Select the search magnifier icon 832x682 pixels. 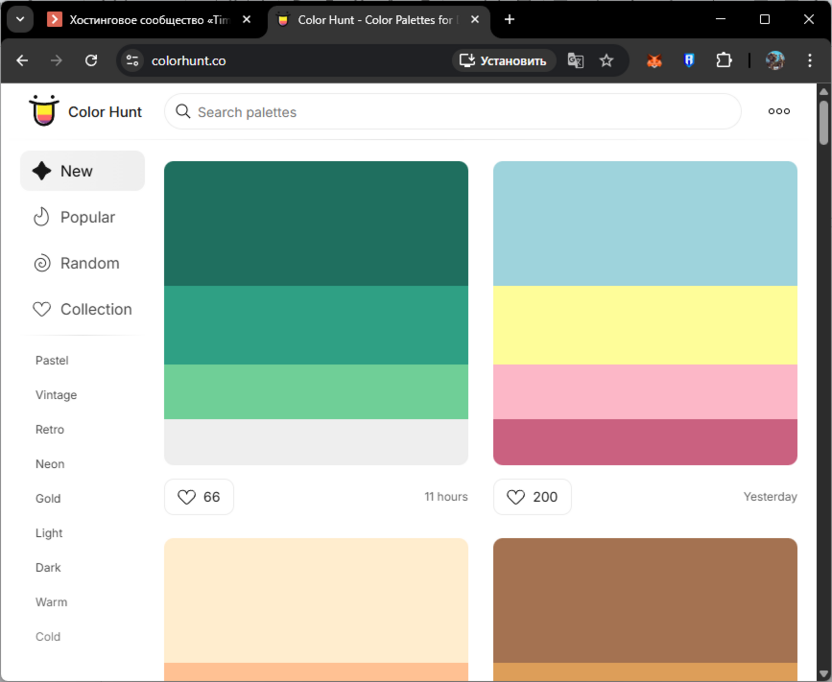coord(183,112)
